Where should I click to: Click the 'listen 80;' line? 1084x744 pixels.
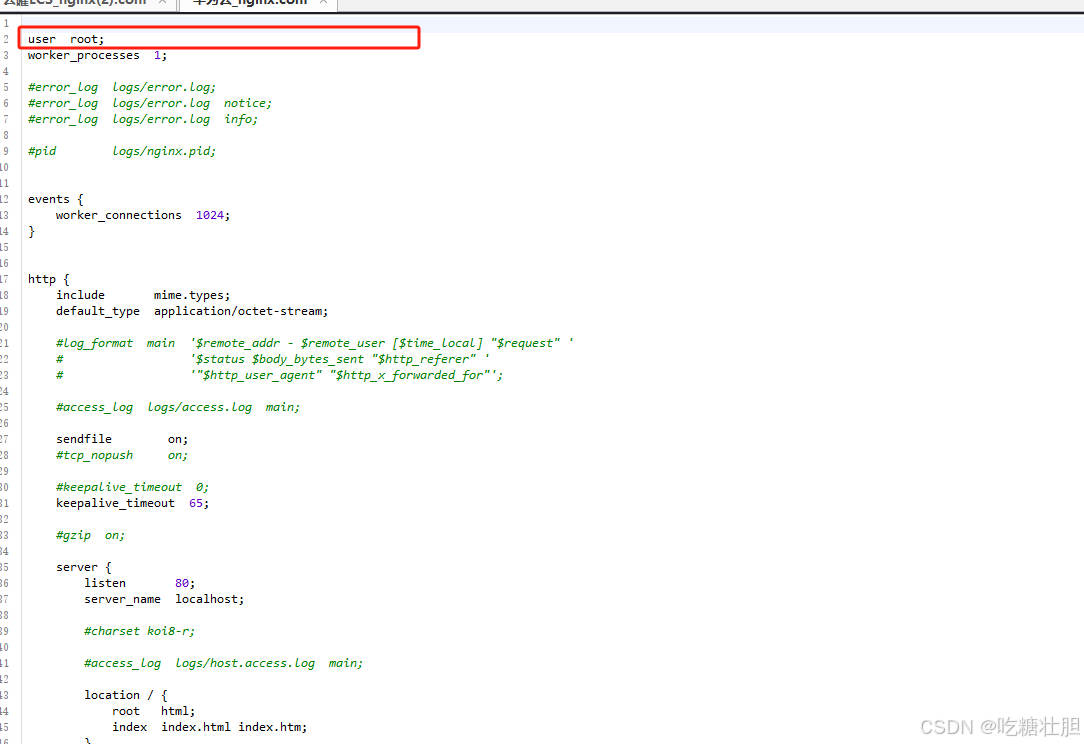(x=140, y=583)
